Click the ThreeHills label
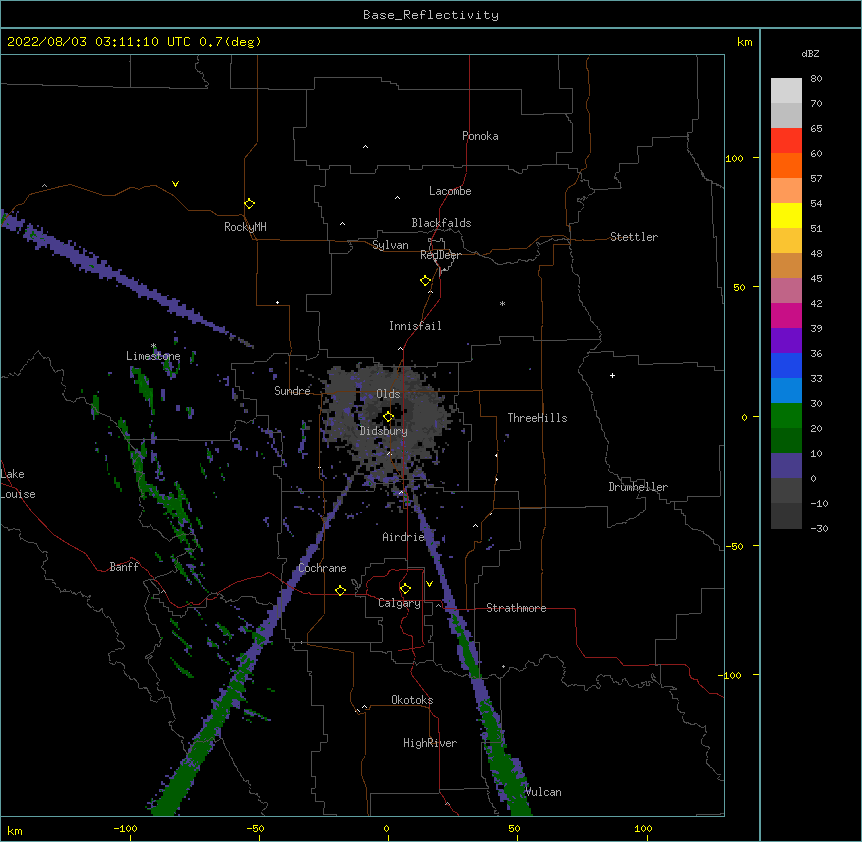 [537, 418]
